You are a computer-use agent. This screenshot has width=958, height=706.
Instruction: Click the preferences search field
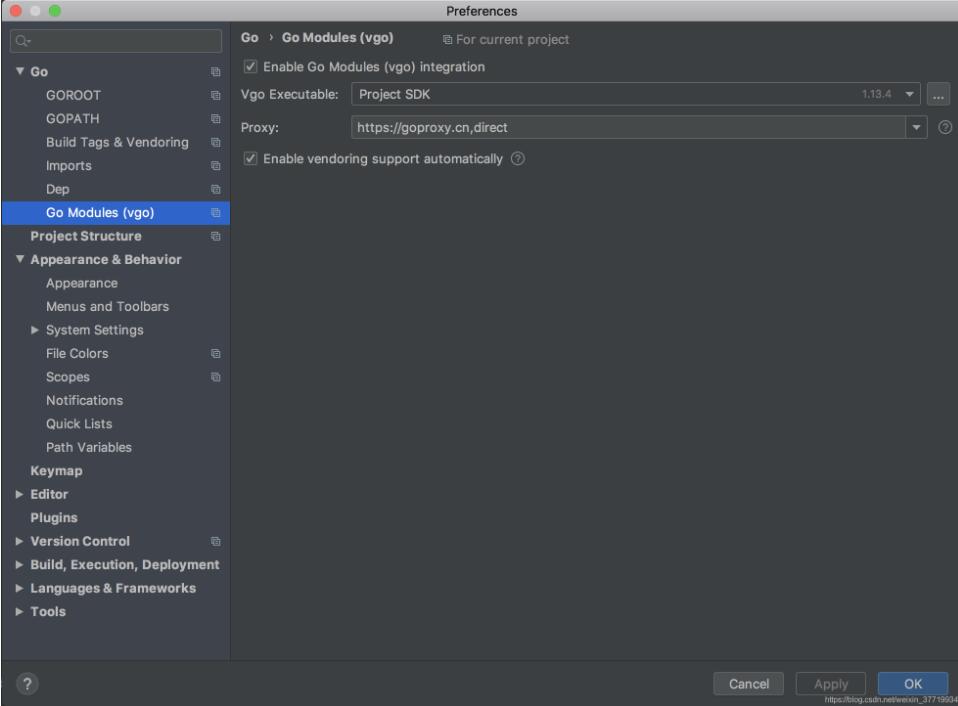coord(116,41)
